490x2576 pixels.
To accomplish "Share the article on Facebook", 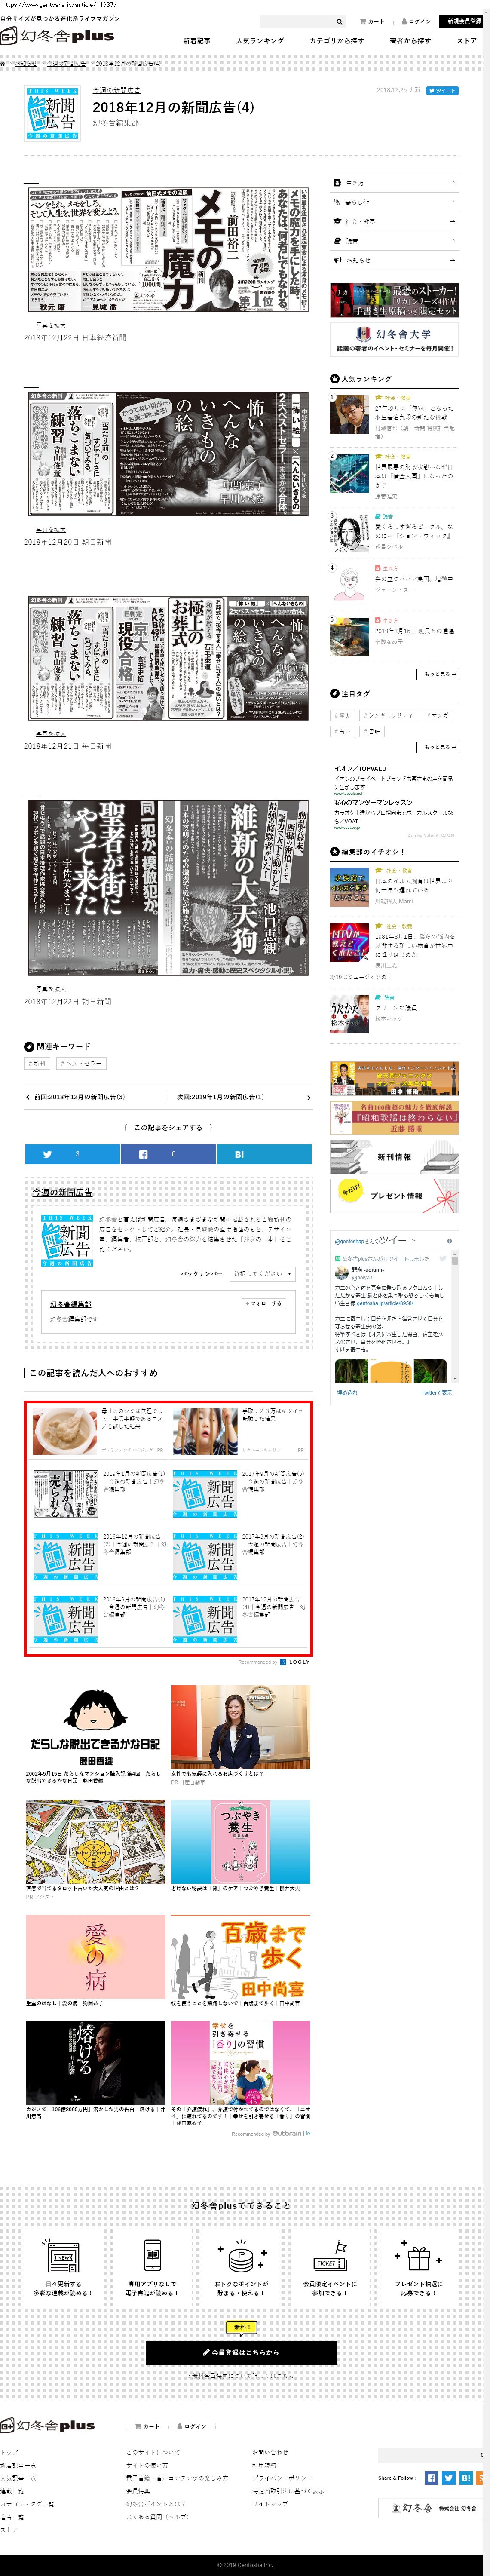I will click(168, 1154).
